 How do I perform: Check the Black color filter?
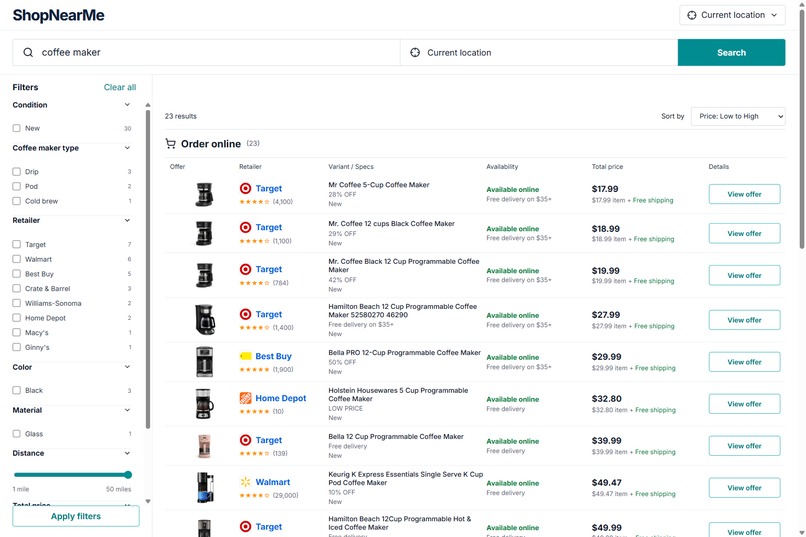coord(16,390)
